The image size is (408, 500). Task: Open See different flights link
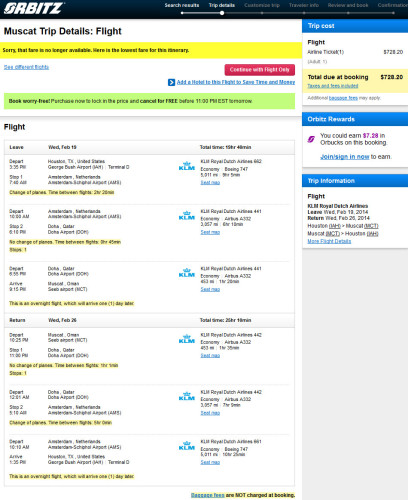26,67
